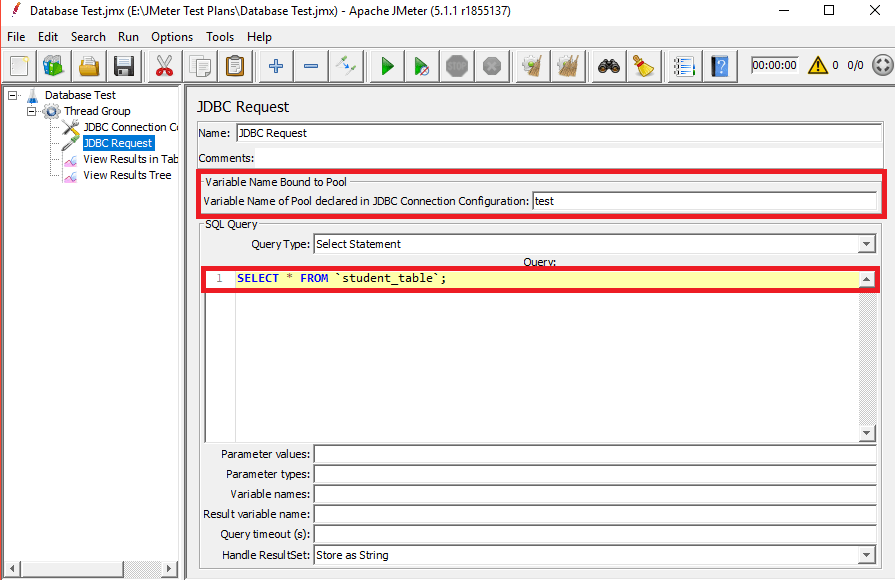This screenshot has width=895, height=580.
Task: Click the Shutdown test icon
Action: tap(491, 66)
